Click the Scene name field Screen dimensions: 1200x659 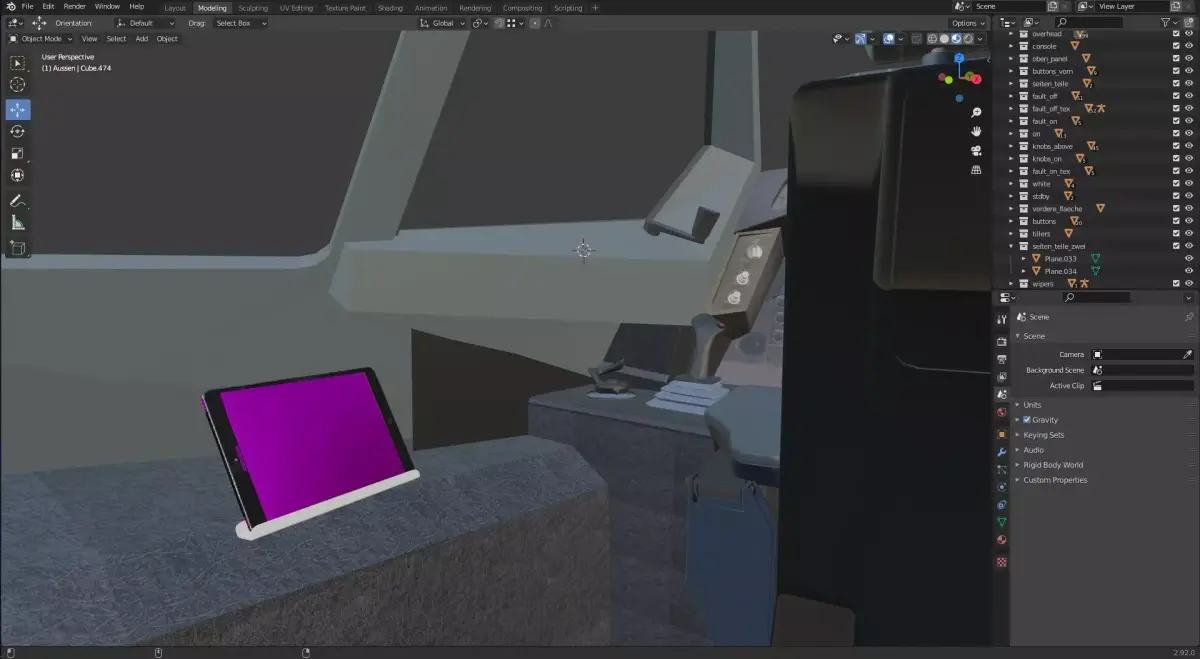coord(1008,7)
